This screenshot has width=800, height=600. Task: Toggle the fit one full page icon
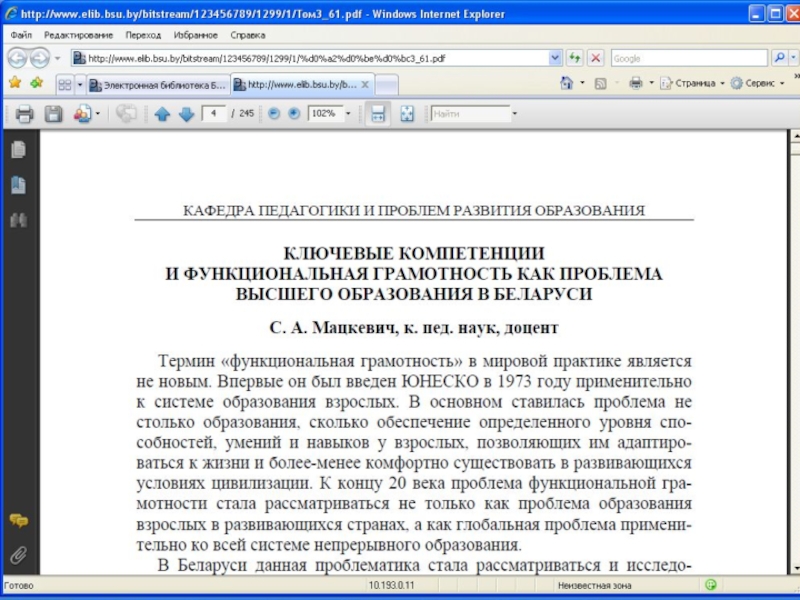pyautogui.click(x=407, y=114)
